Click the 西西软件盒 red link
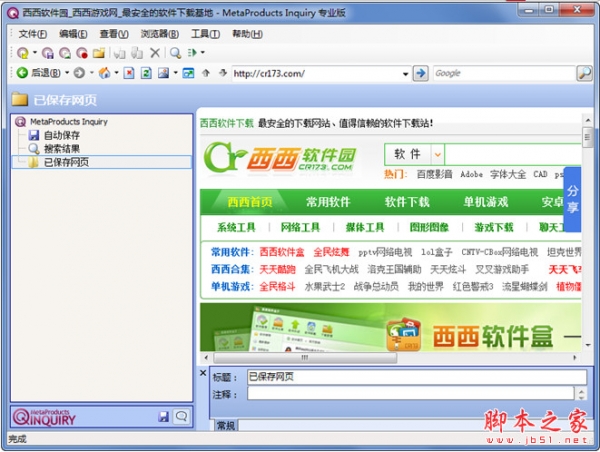Image resolution: width=600 pixels, height=452 pixels. (x=282, y=252)
